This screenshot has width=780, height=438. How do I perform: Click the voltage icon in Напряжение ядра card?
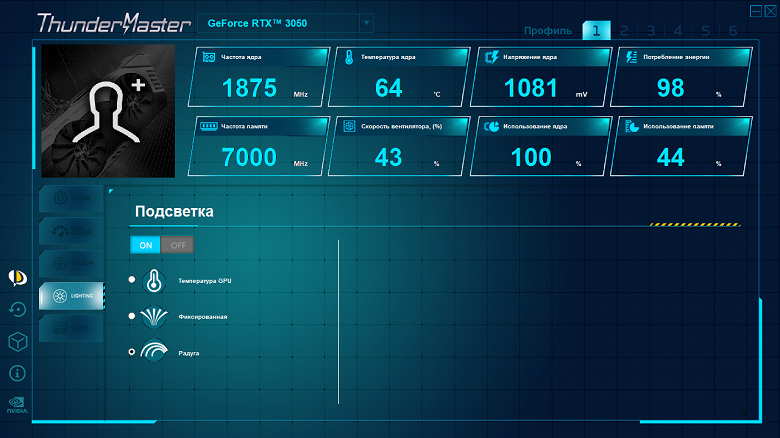pyautogui.click(x=491, y=57)
